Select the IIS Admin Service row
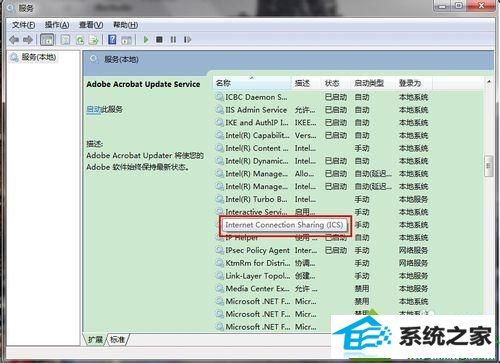 pyautogui.click(x=322, y=110)
